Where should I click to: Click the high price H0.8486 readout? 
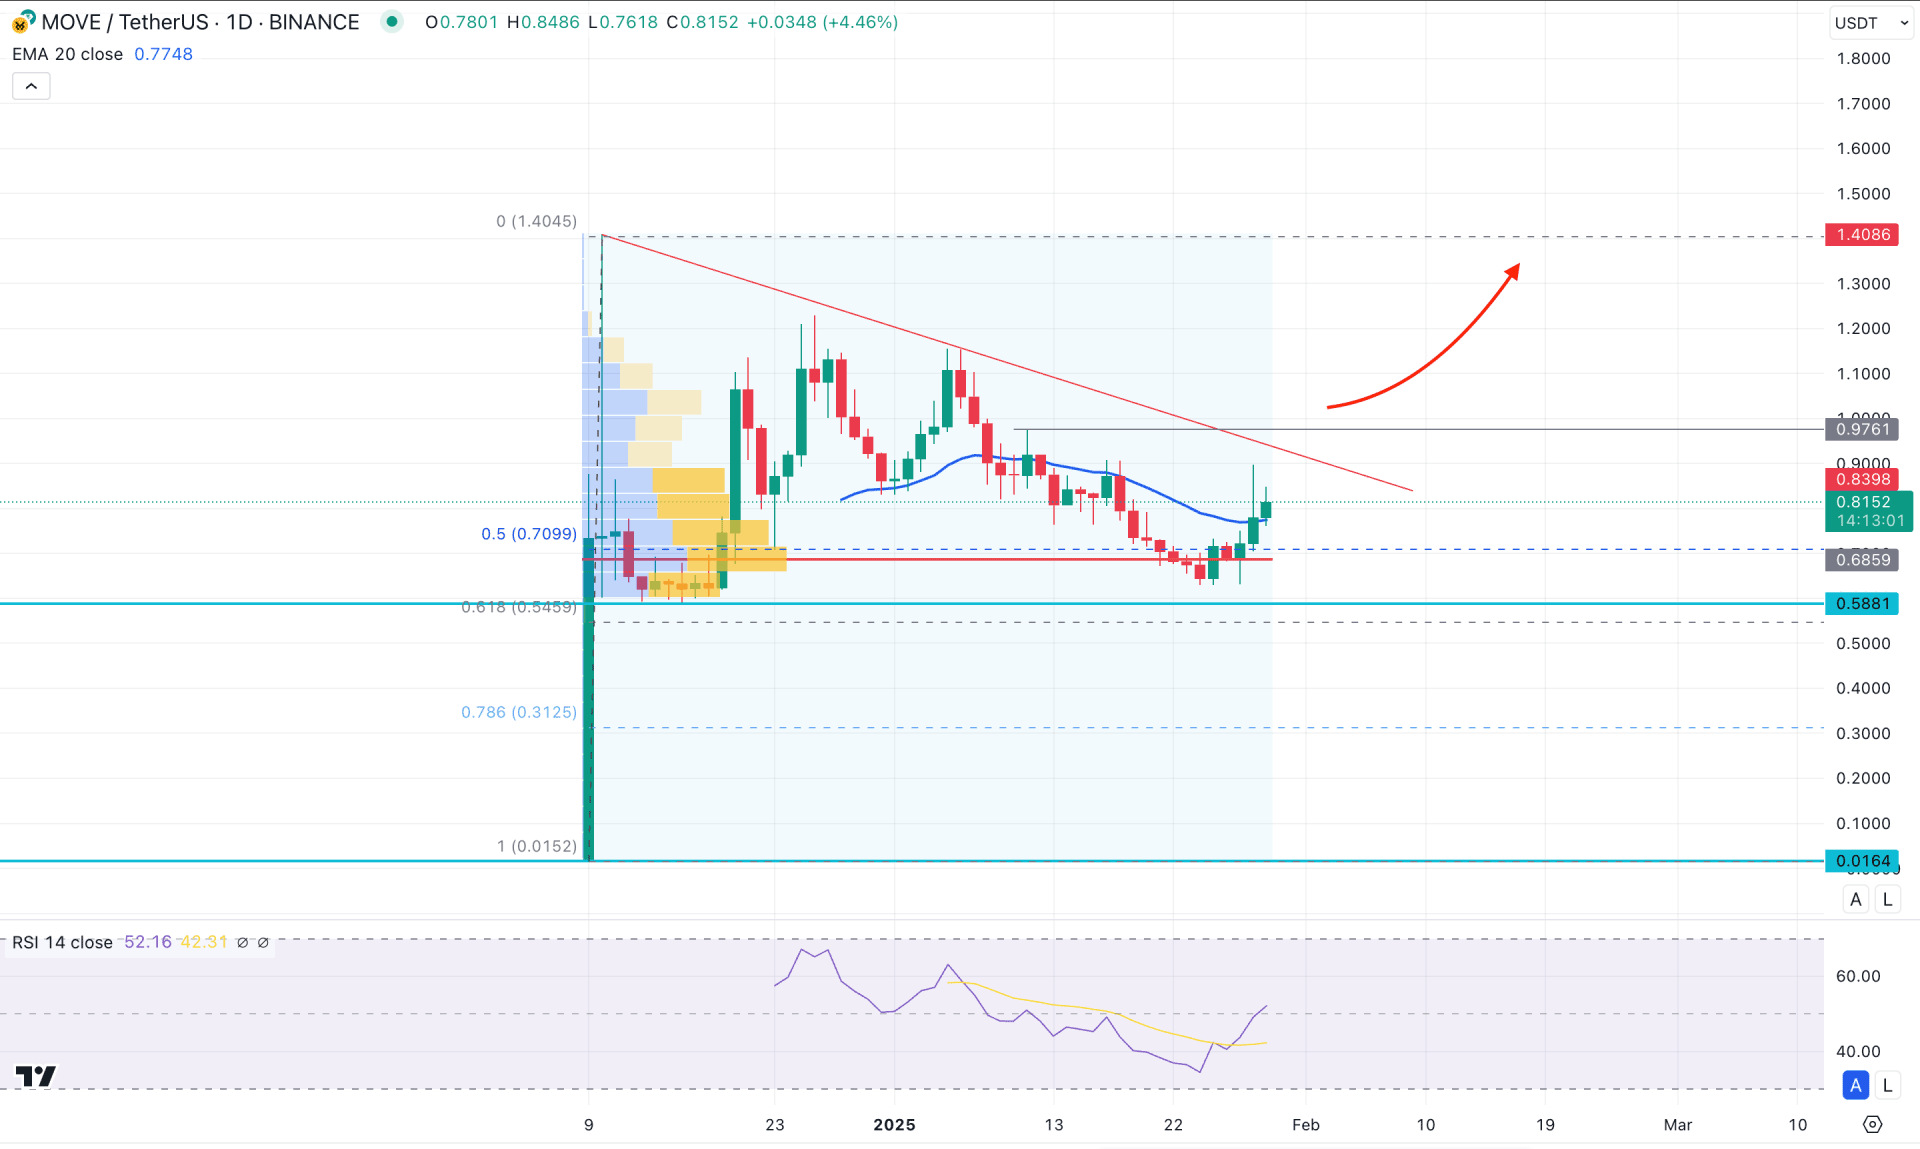pyautogui.click(x=543, y=22)
